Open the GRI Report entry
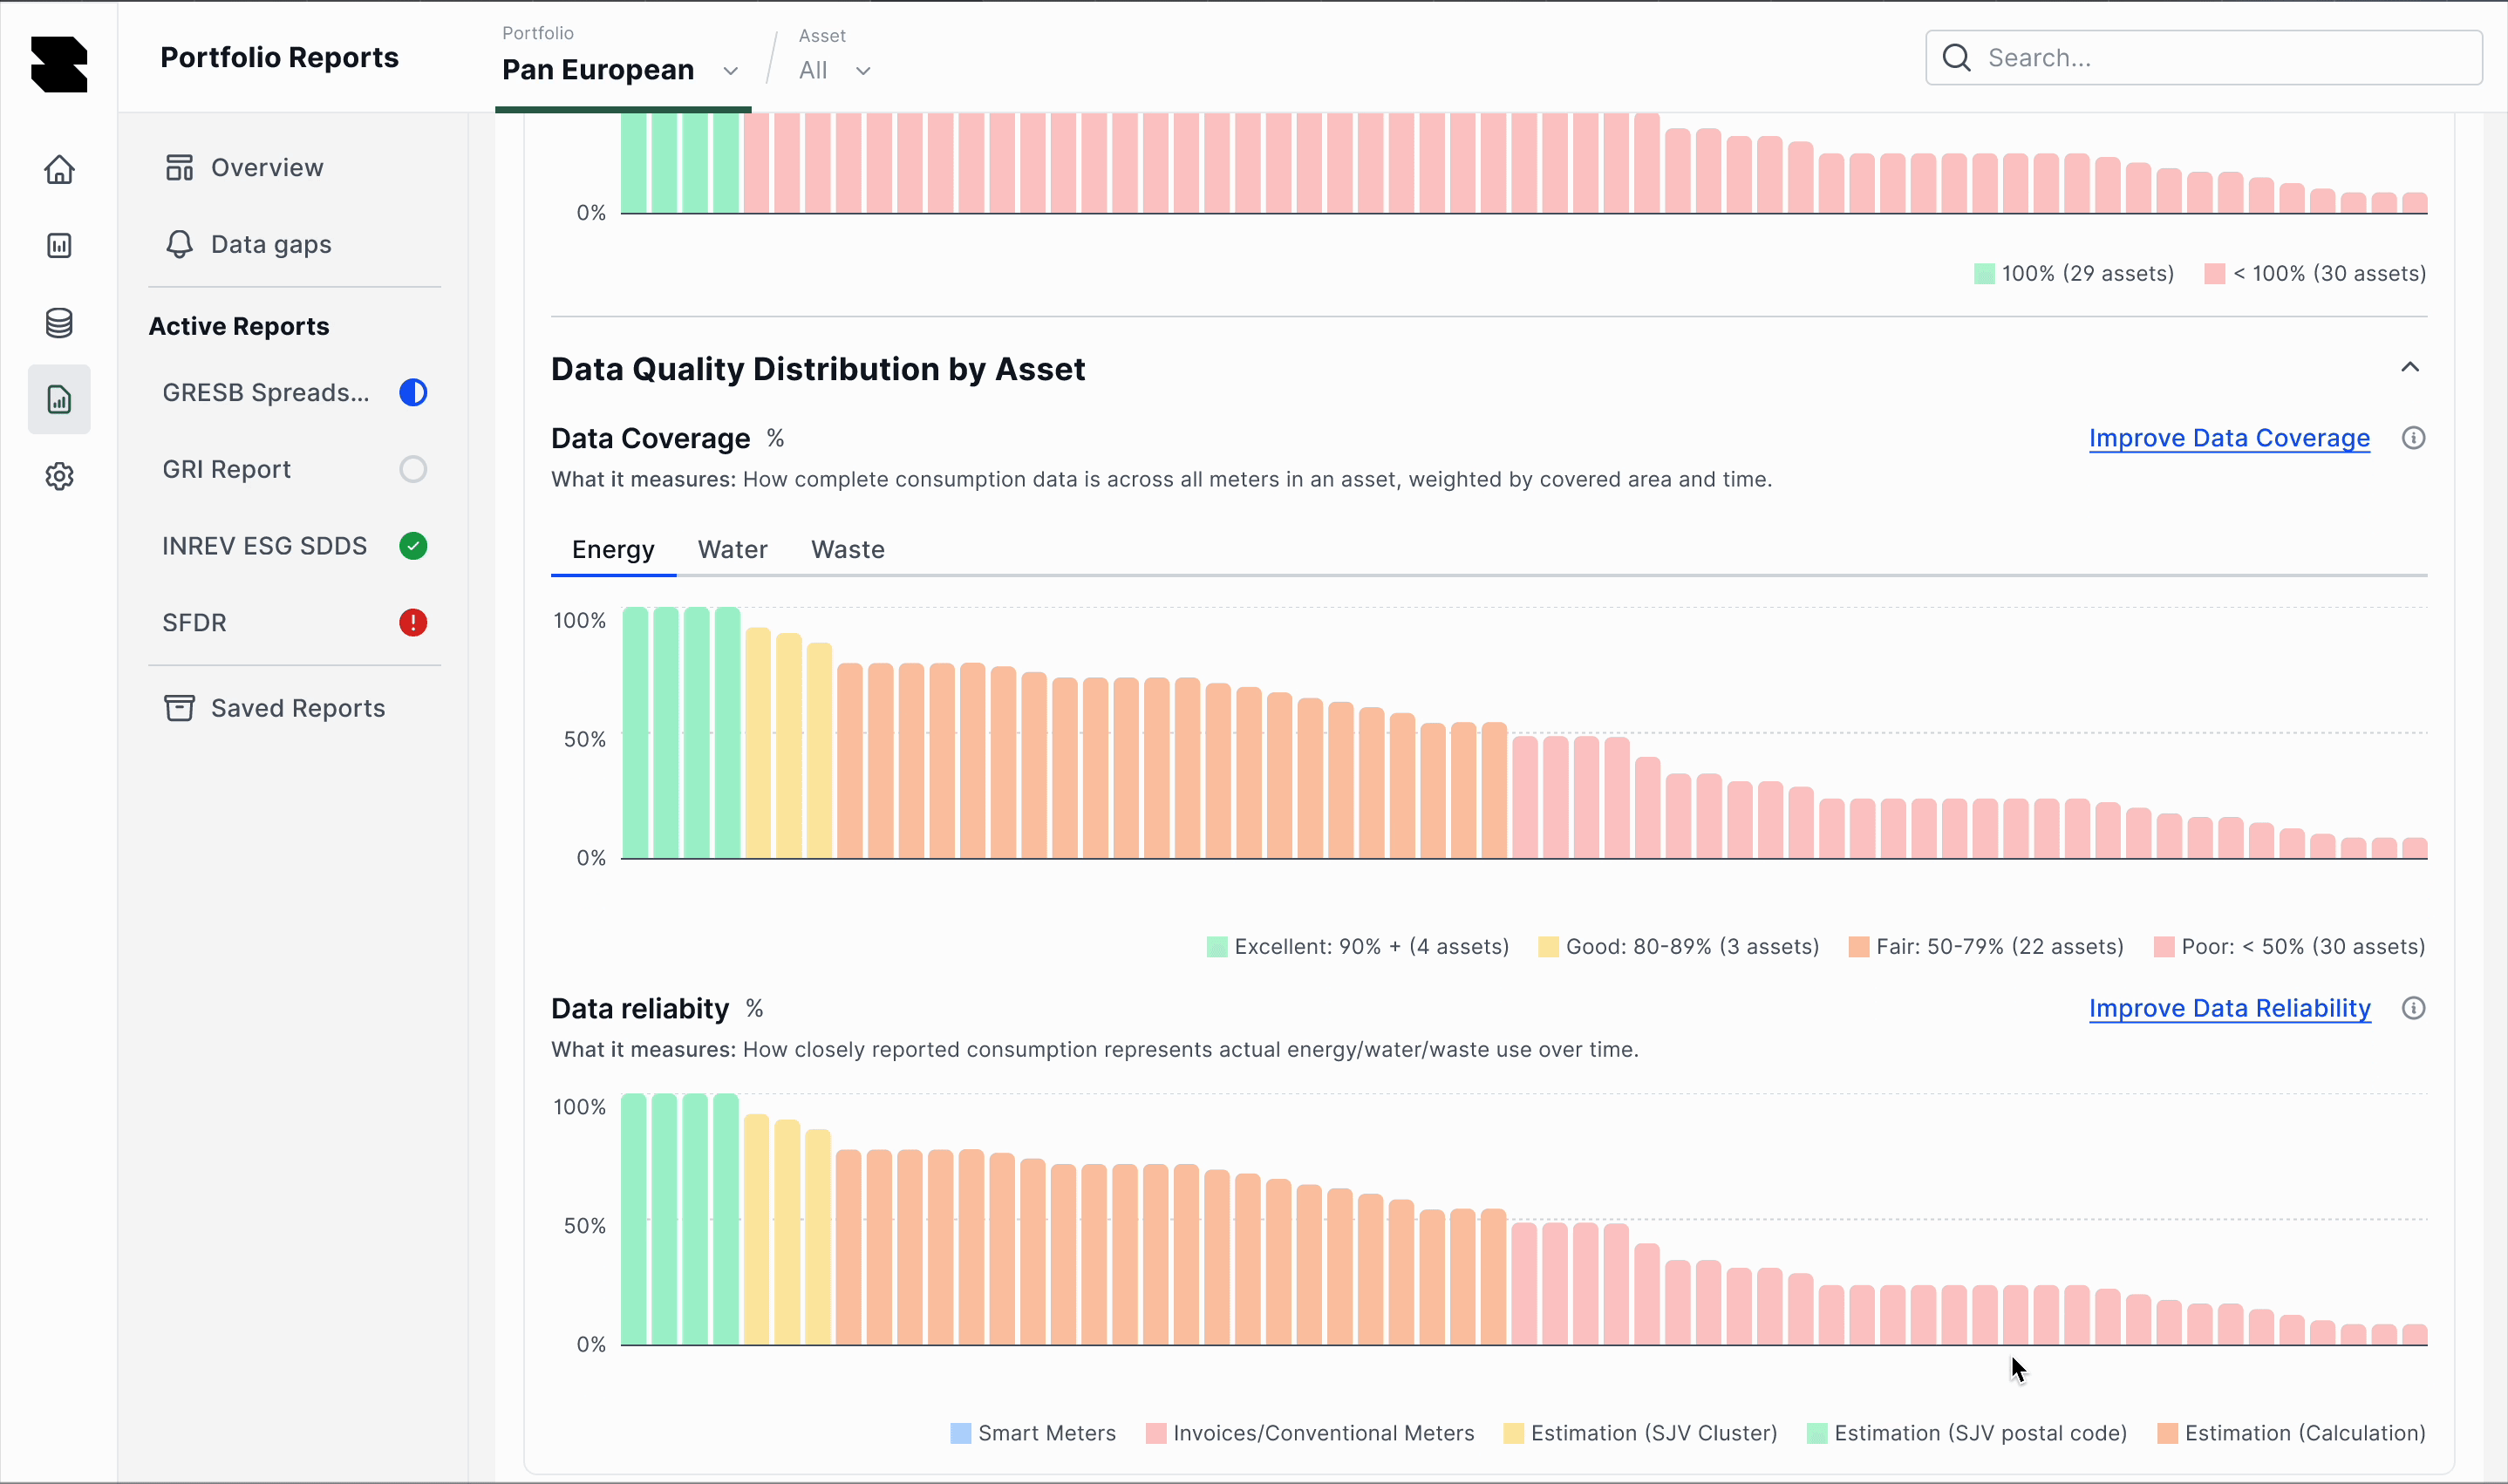 294,469
